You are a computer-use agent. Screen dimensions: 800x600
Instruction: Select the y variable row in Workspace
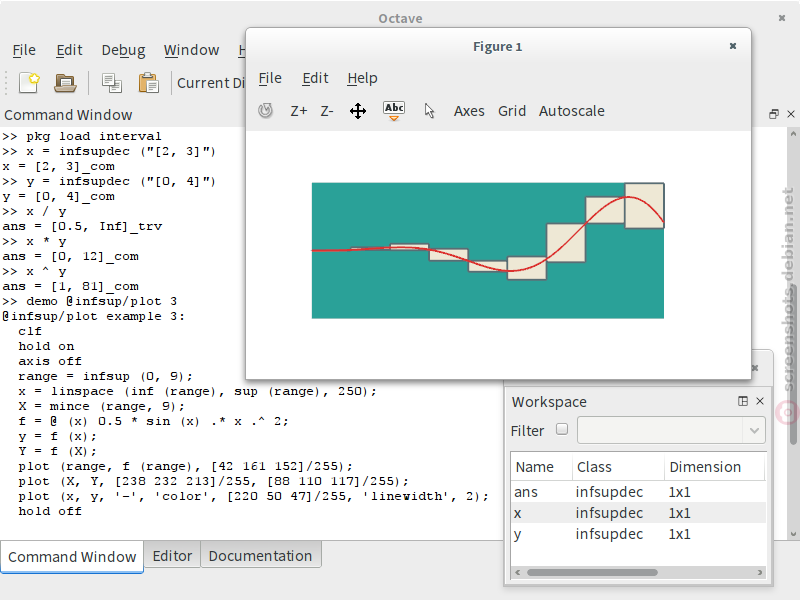click(639, 534)
